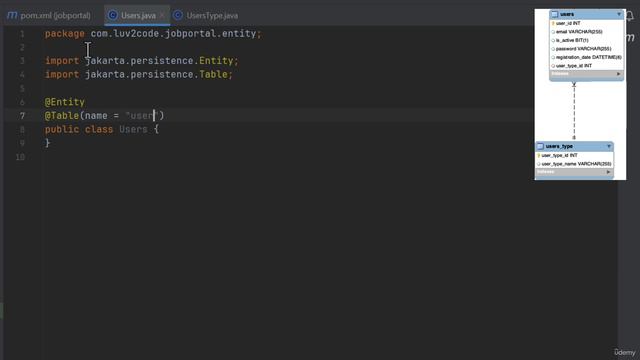This screenshot has height=360, width=640.
Task: Click the users_type table icon in diagram
Action: click(540, 146)
